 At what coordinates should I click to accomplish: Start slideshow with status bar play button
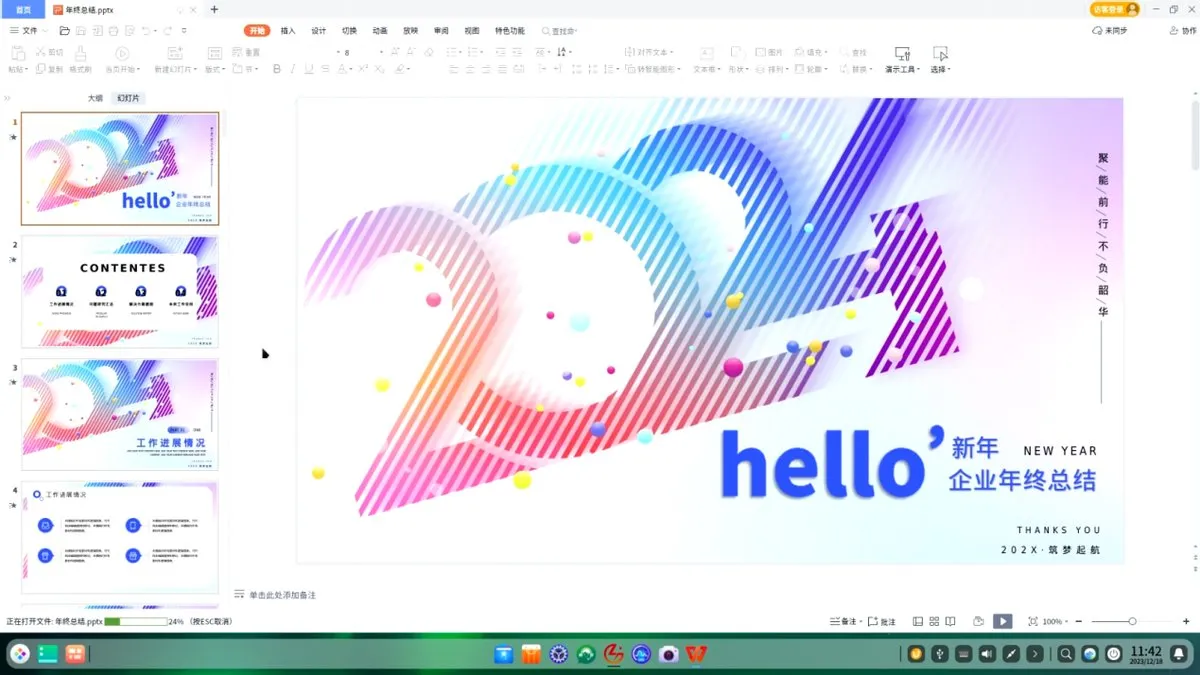[x=1002, y=621]
